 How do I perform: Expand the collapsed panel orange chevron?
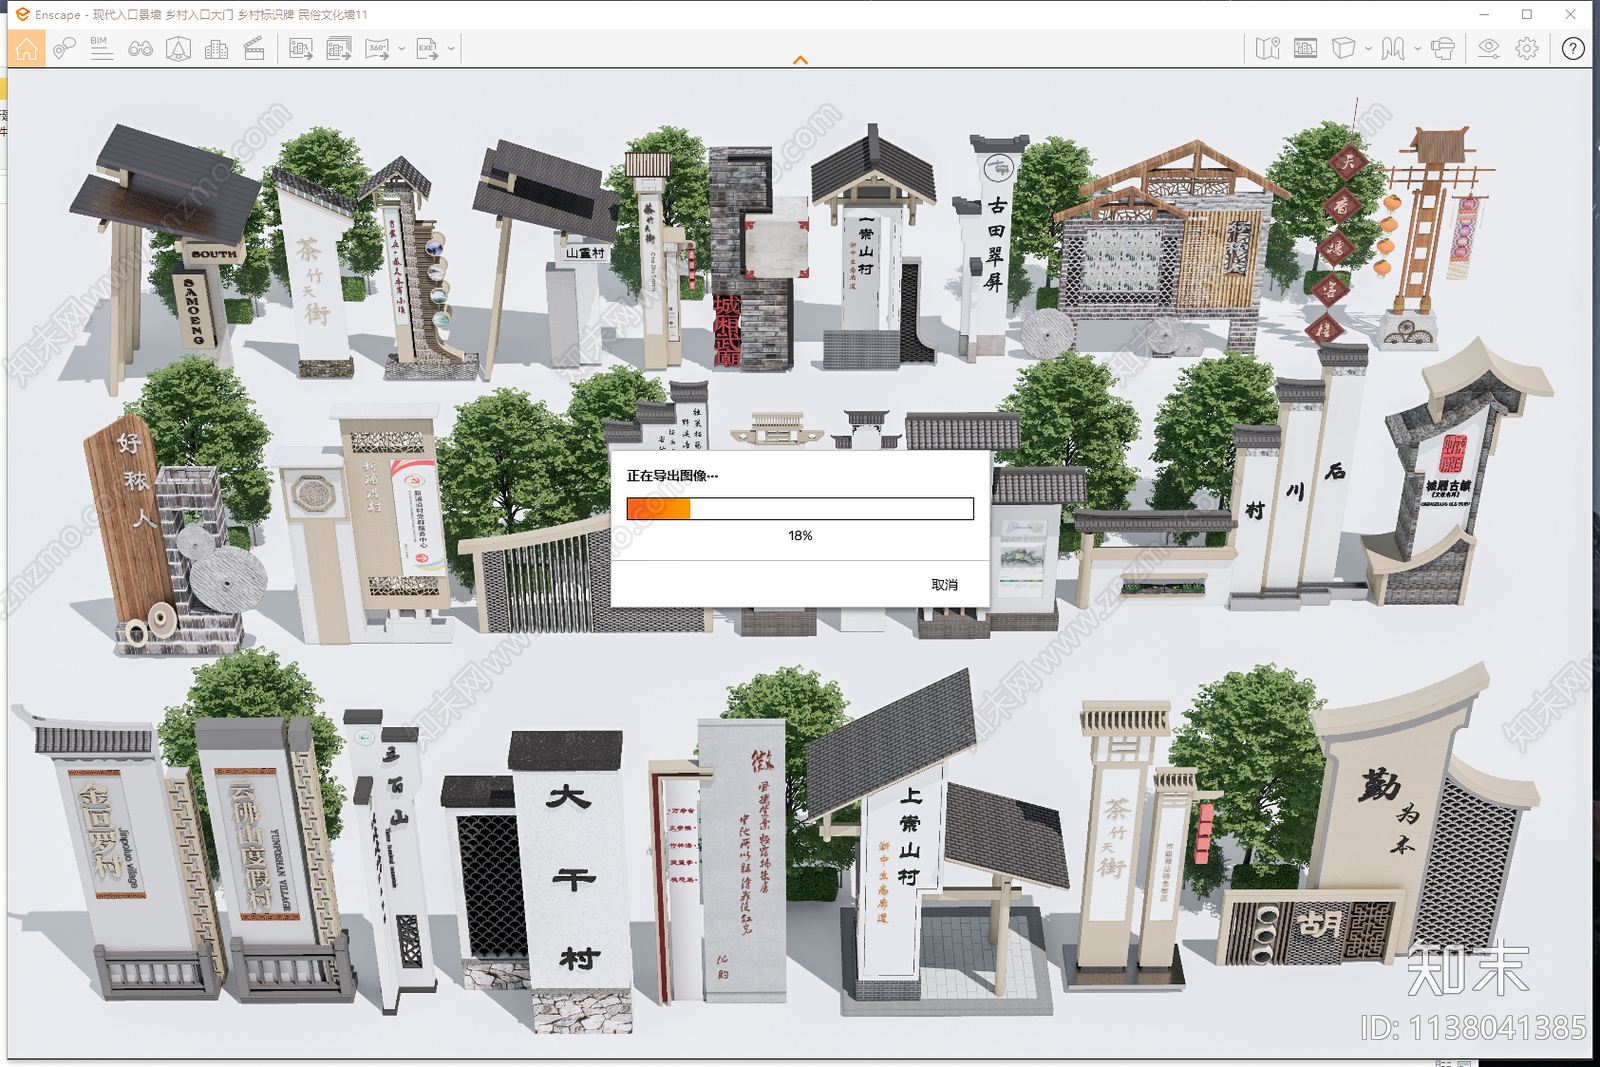[800, 61]
